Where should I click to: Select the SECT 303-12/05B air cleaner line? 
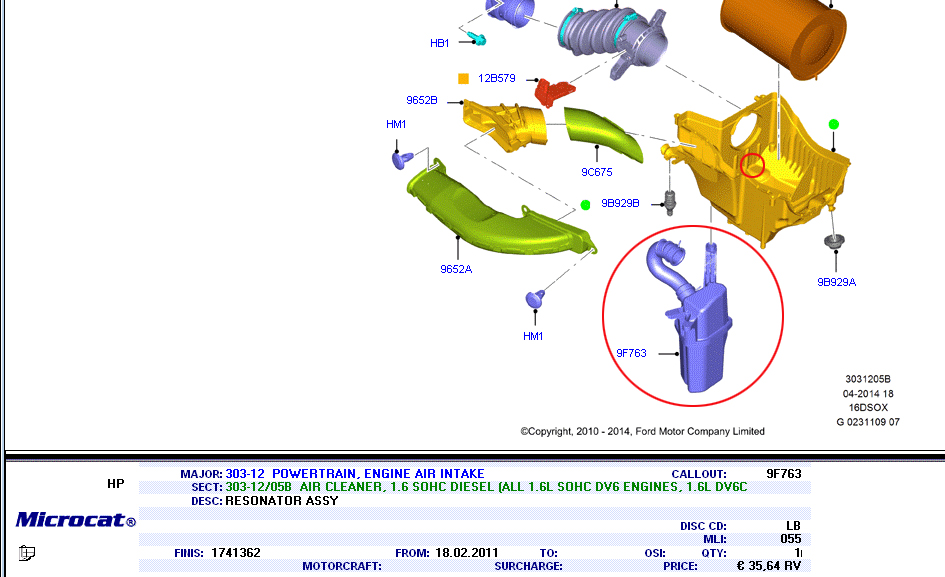[x=484, y=487]
